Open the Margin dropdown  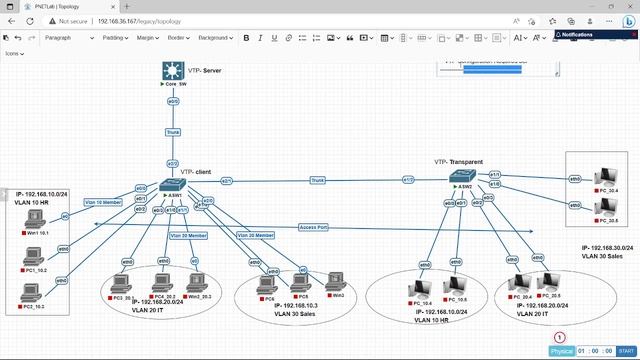(147, 38)
